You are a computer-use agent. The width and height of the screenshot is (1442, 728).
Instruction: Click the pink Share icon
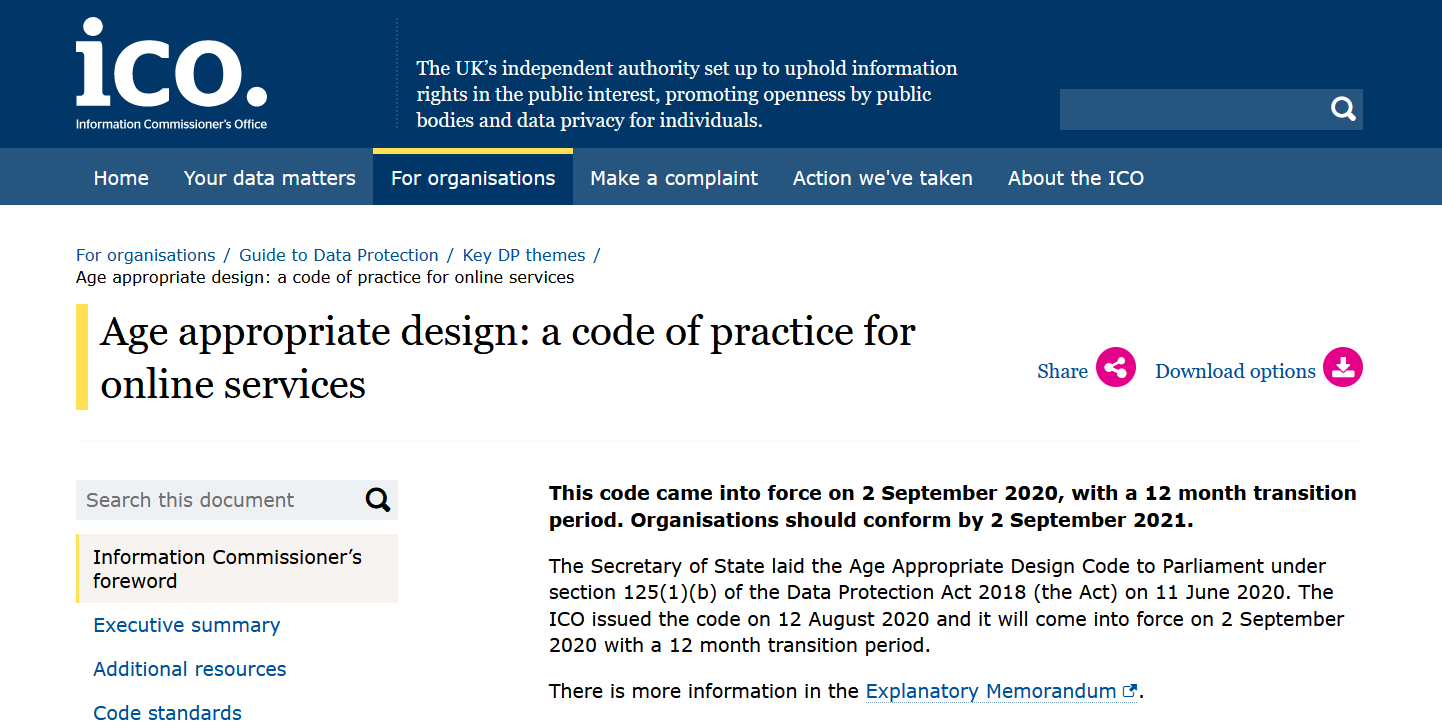coord(1116,368)
